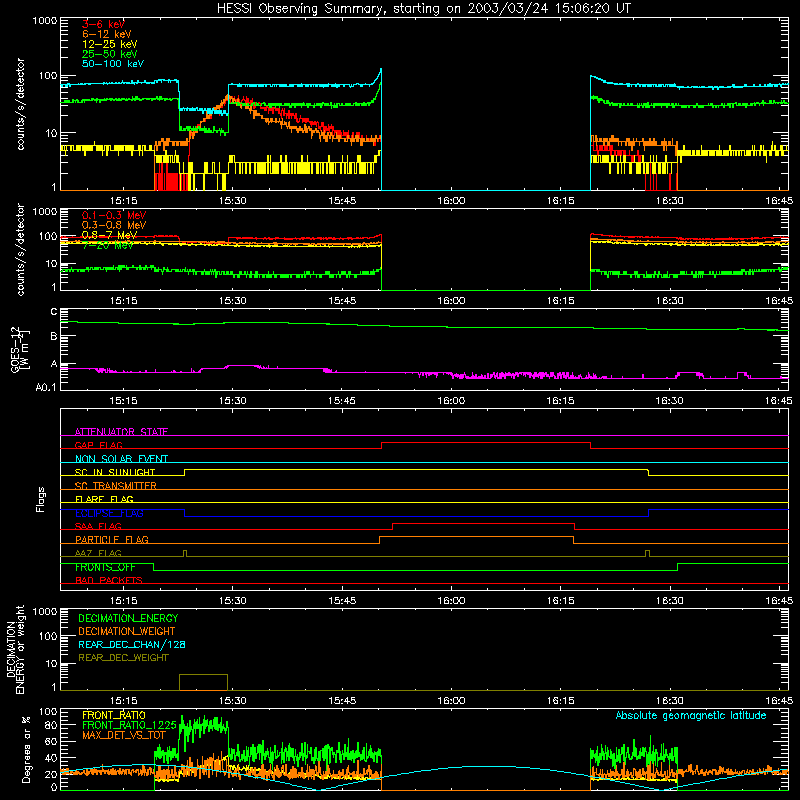Viewport: 800px width, 800px height.
Task: Pick the FLARE_FLAG label
Action: pyautogui.click(x=104, y=499)
